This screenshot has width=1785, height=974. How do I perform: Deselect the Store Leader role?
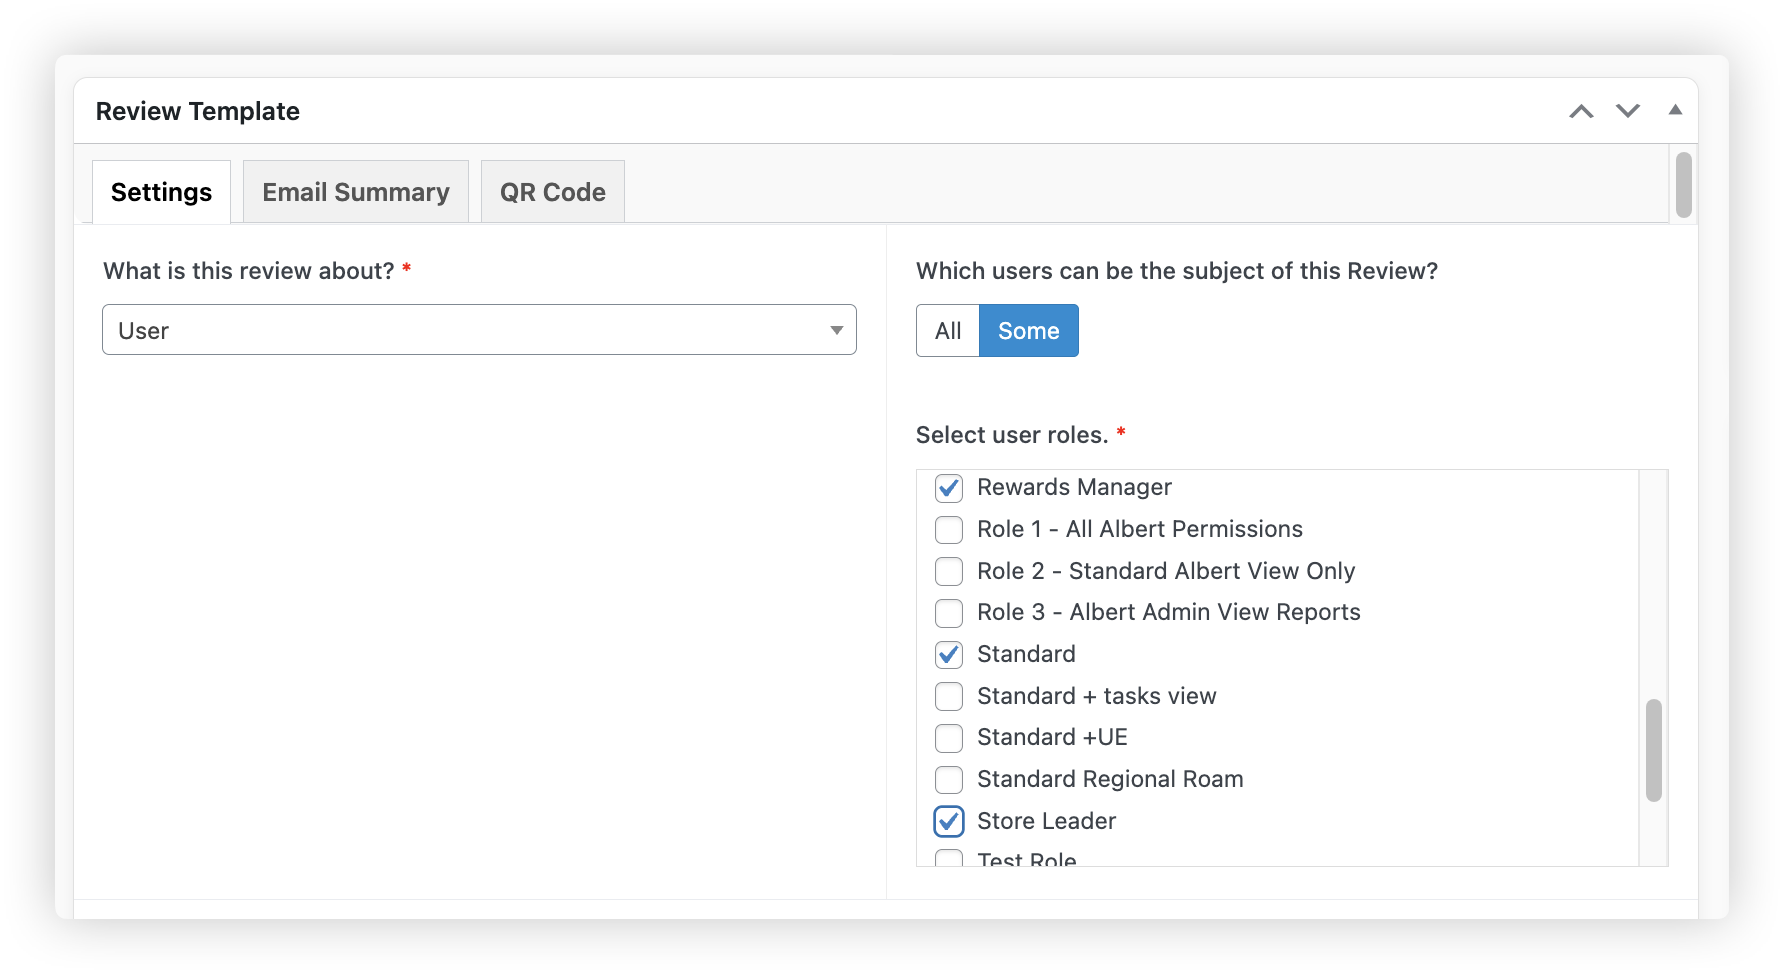click(x=949, y=821)
